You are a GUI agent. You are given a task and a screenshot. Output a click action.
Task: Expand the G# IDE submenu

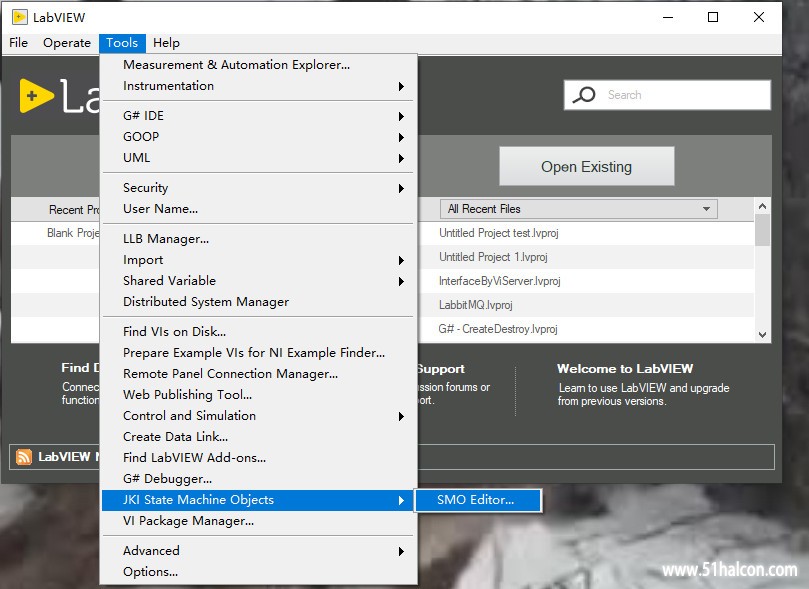pos(258,116)
